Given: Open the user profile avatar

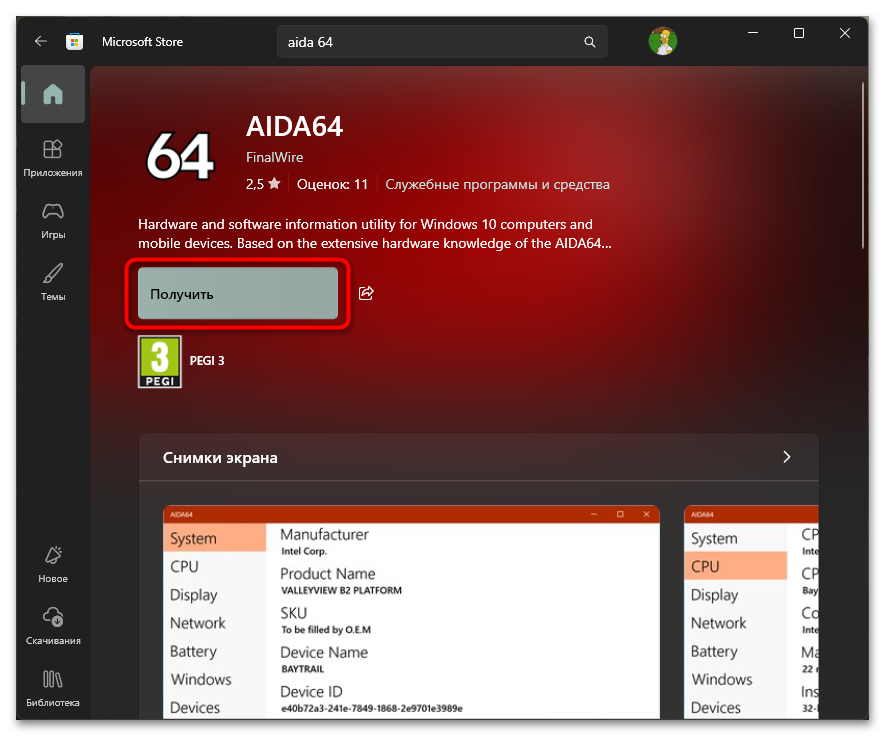Looking at the screenshot, I should click(663, 41).
